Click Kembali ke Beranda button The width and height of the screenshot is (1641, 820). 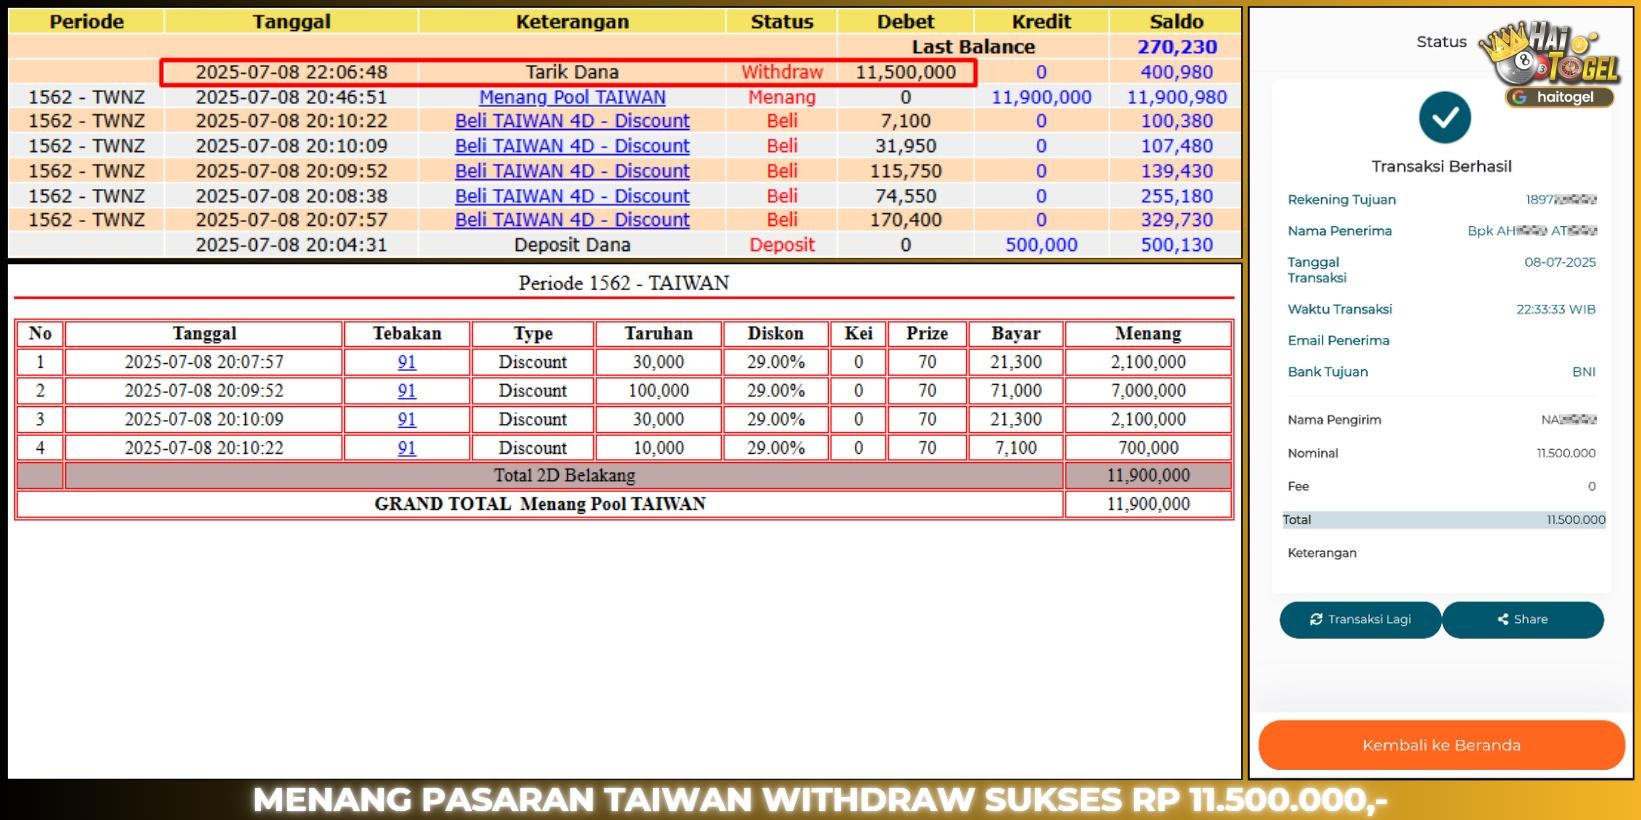1441,745
